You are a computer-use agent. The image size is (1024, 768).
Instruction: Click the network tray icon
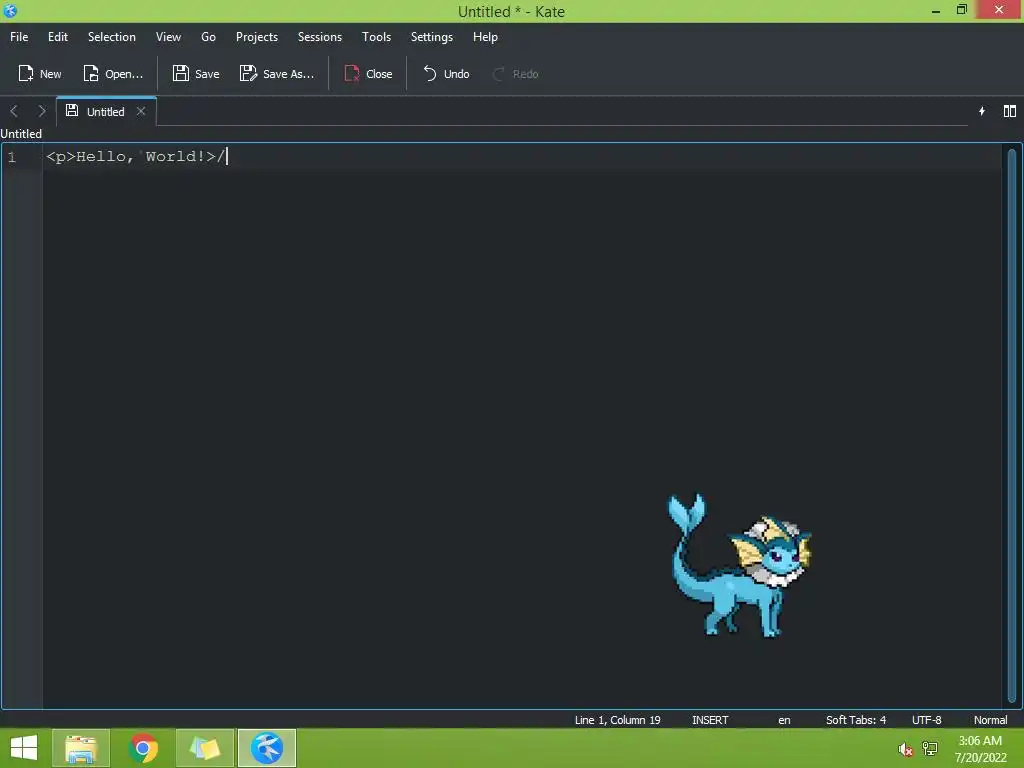[x=930, y=748]
